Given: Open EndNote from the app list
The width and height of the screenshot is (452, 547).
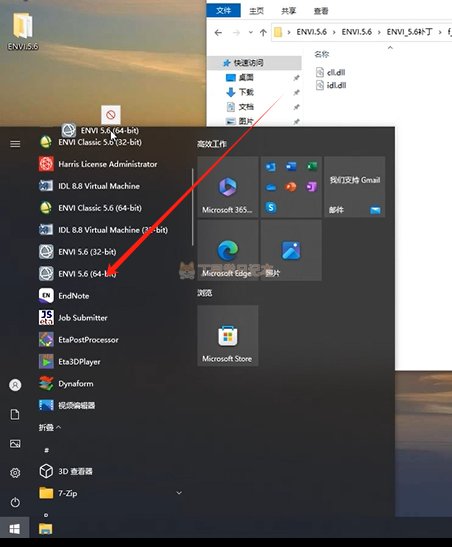Looking at the screenshot, I should [64, 295].
